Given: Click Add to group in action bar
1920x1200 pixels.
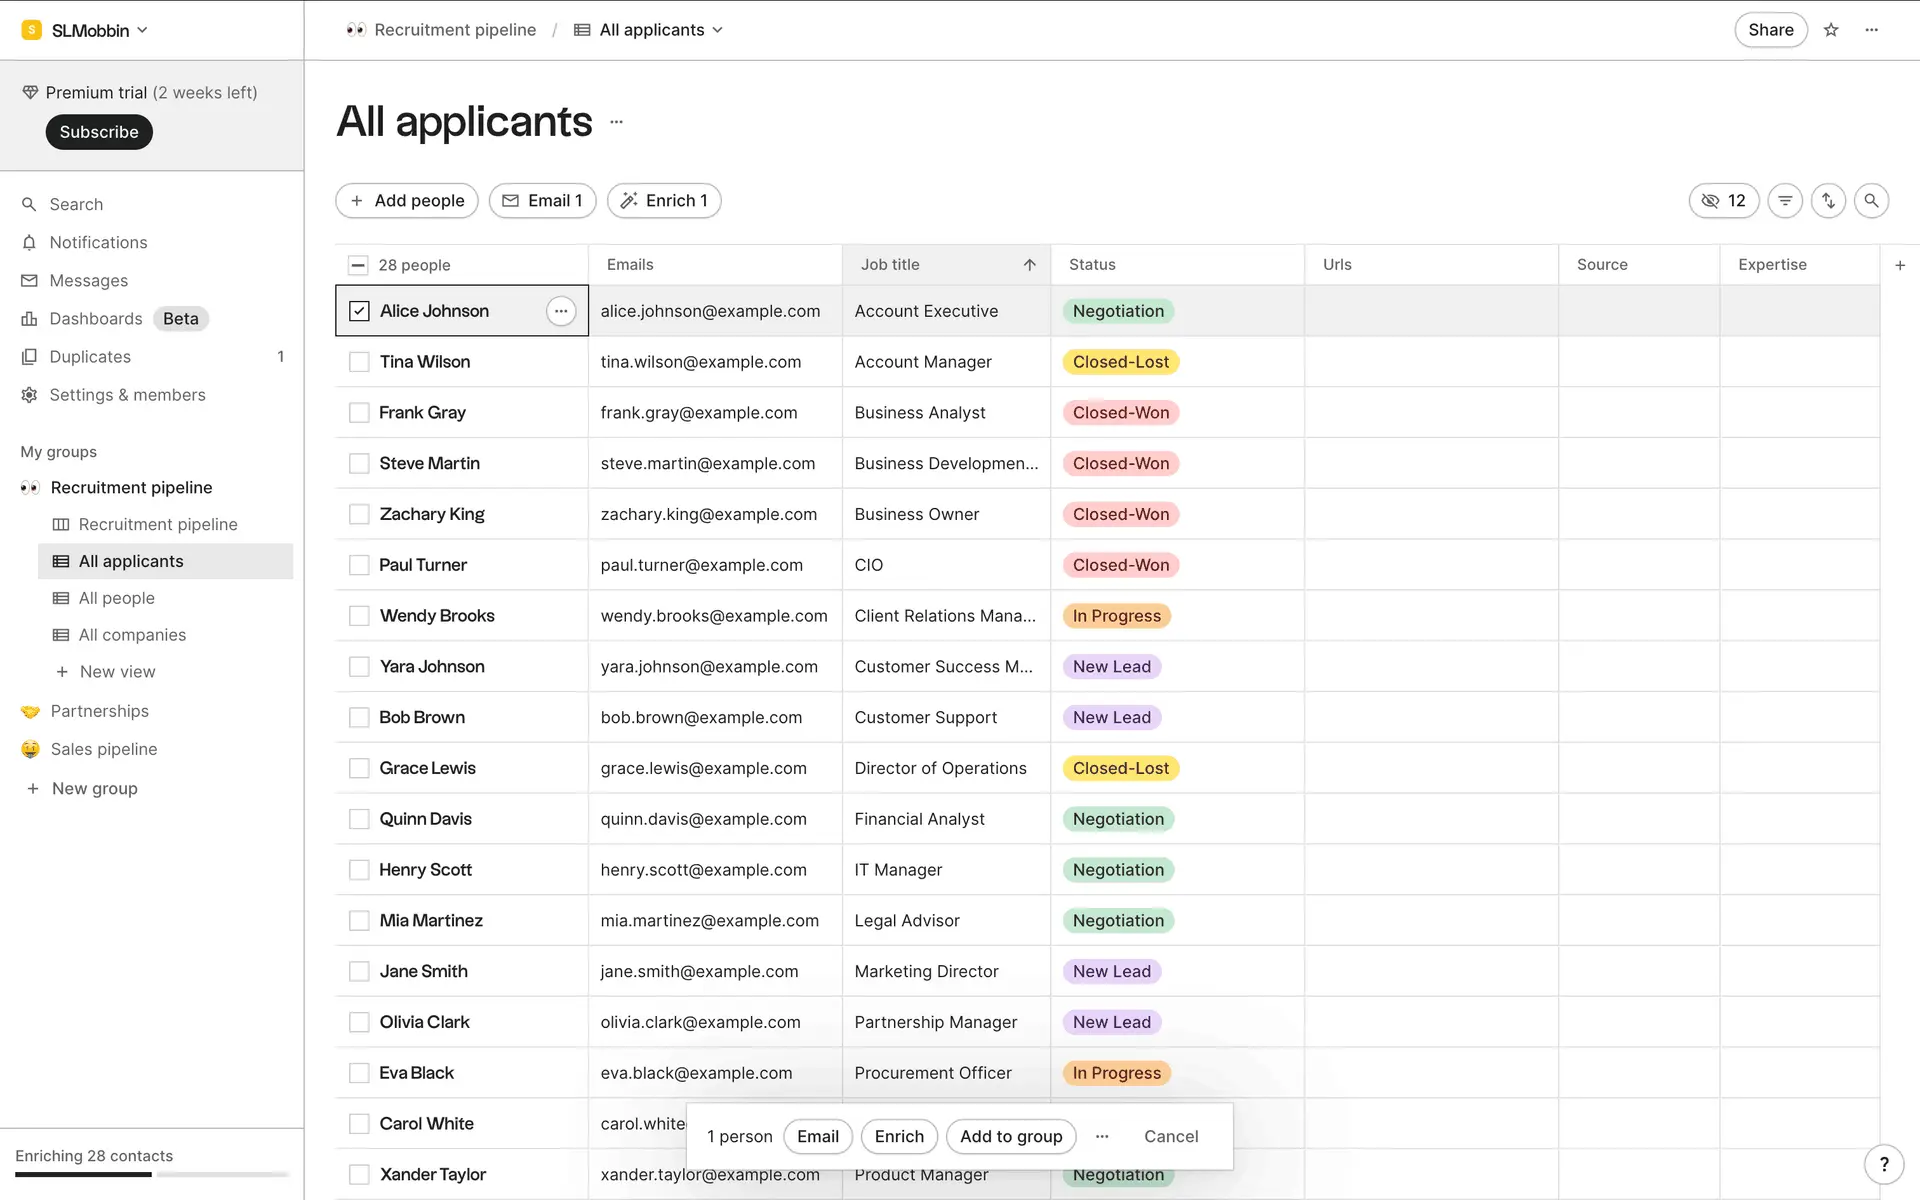Looking at the screenshot, I should [x=1010, y=1136].
